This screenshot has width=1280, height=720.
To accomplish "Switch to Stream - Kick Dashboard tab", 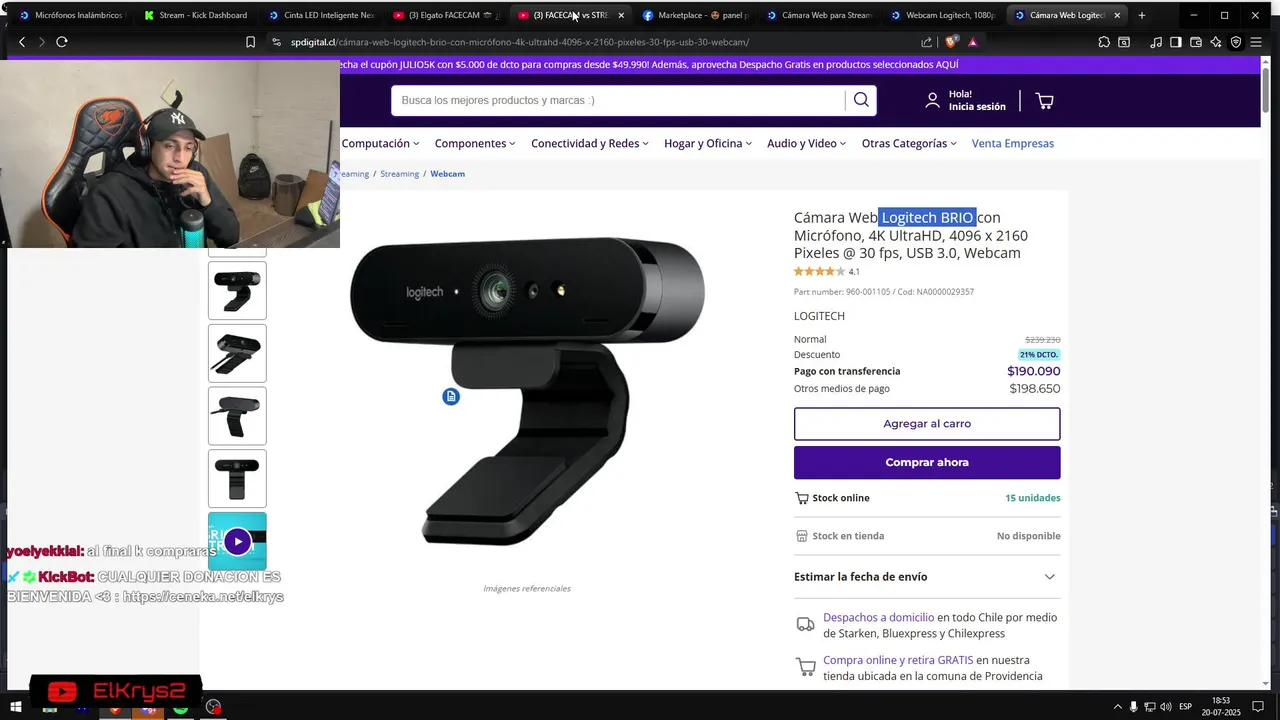I will (195, 15).
